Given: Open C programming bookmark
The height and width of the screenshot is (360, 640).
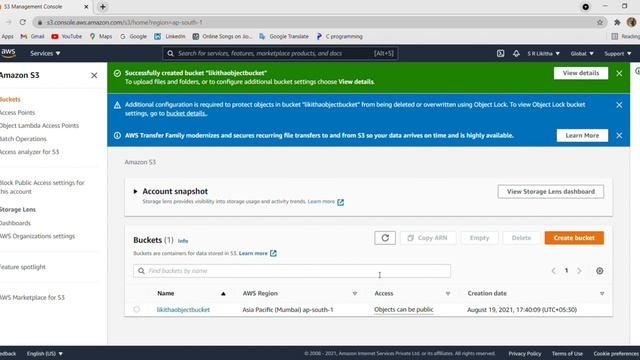Looking at the screenshot, I should (340, 36).
